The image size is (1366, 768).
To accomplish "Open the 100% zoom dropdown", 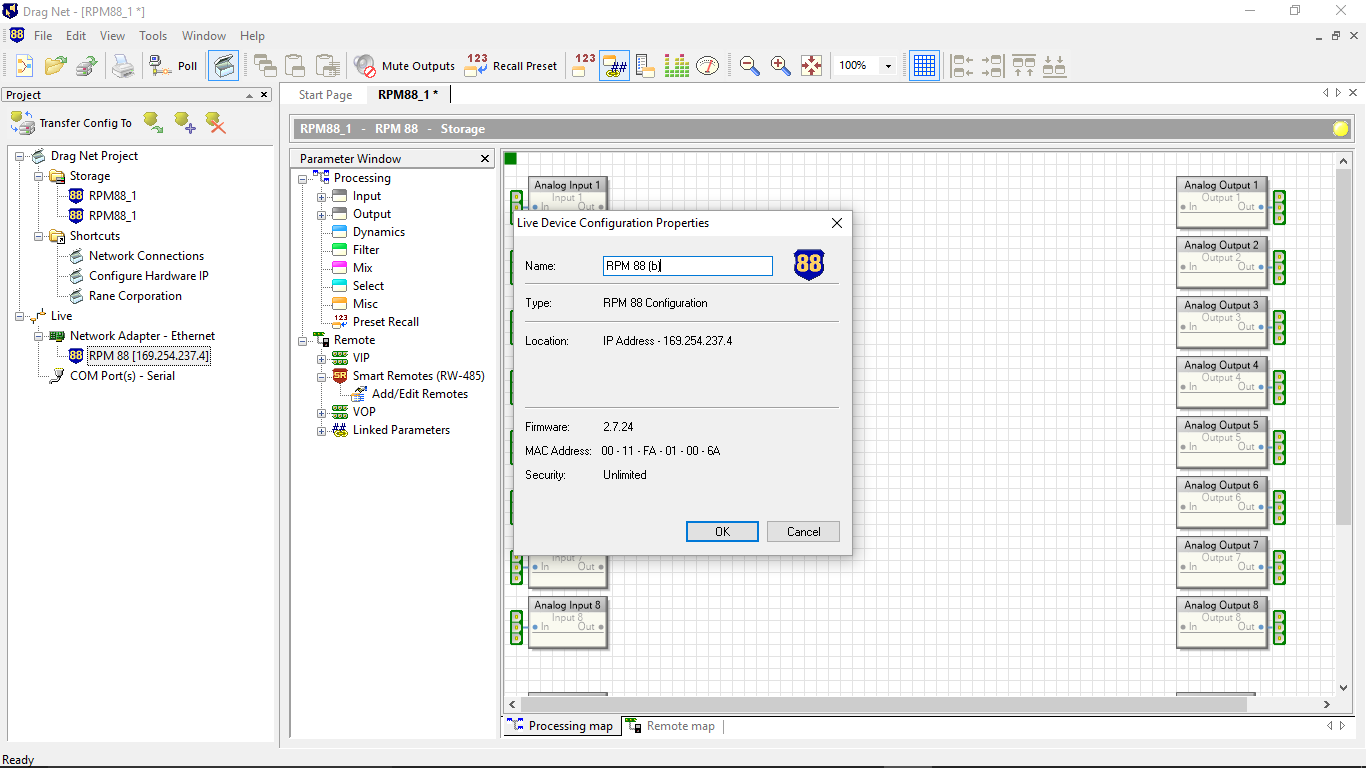I will 888,66.
